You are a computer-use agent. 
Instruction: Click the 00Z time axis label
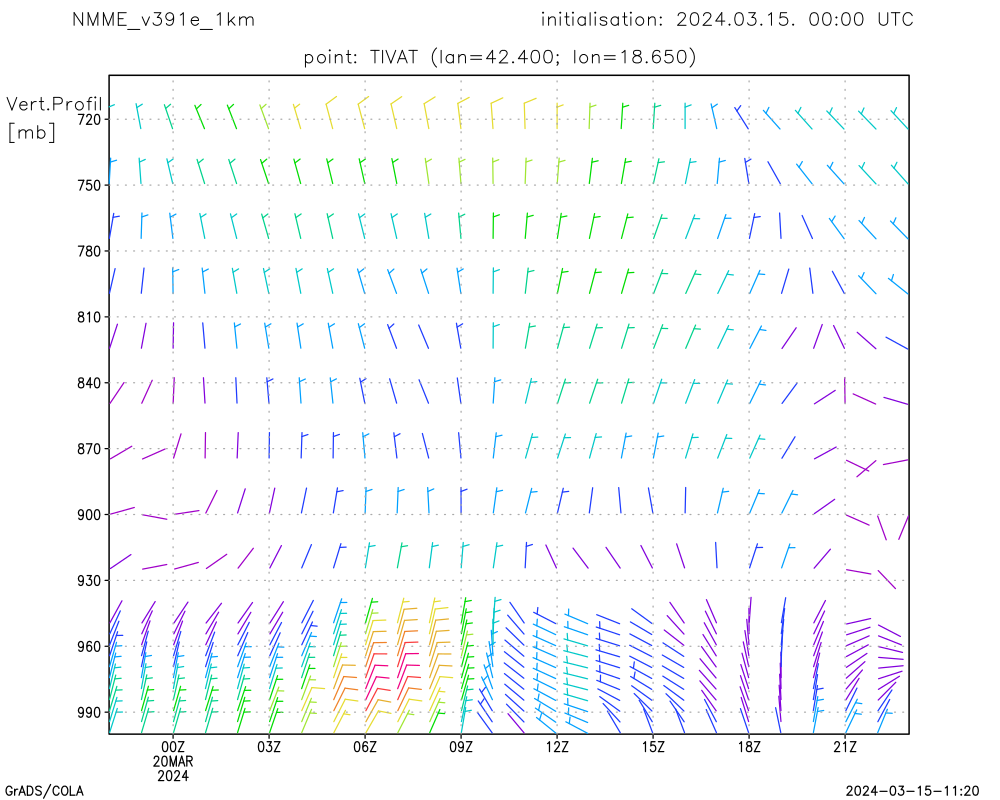click(x=173, y=747)
